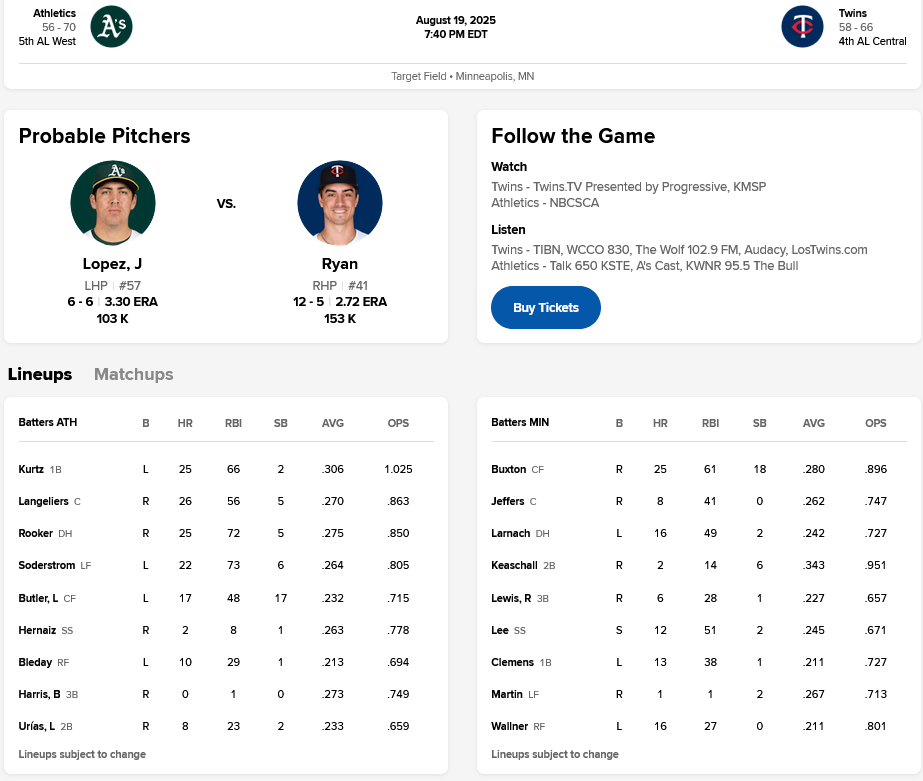923x781 pixels.
Task: Click Jeffers in Twins lineup
Action: click(508, 501)
